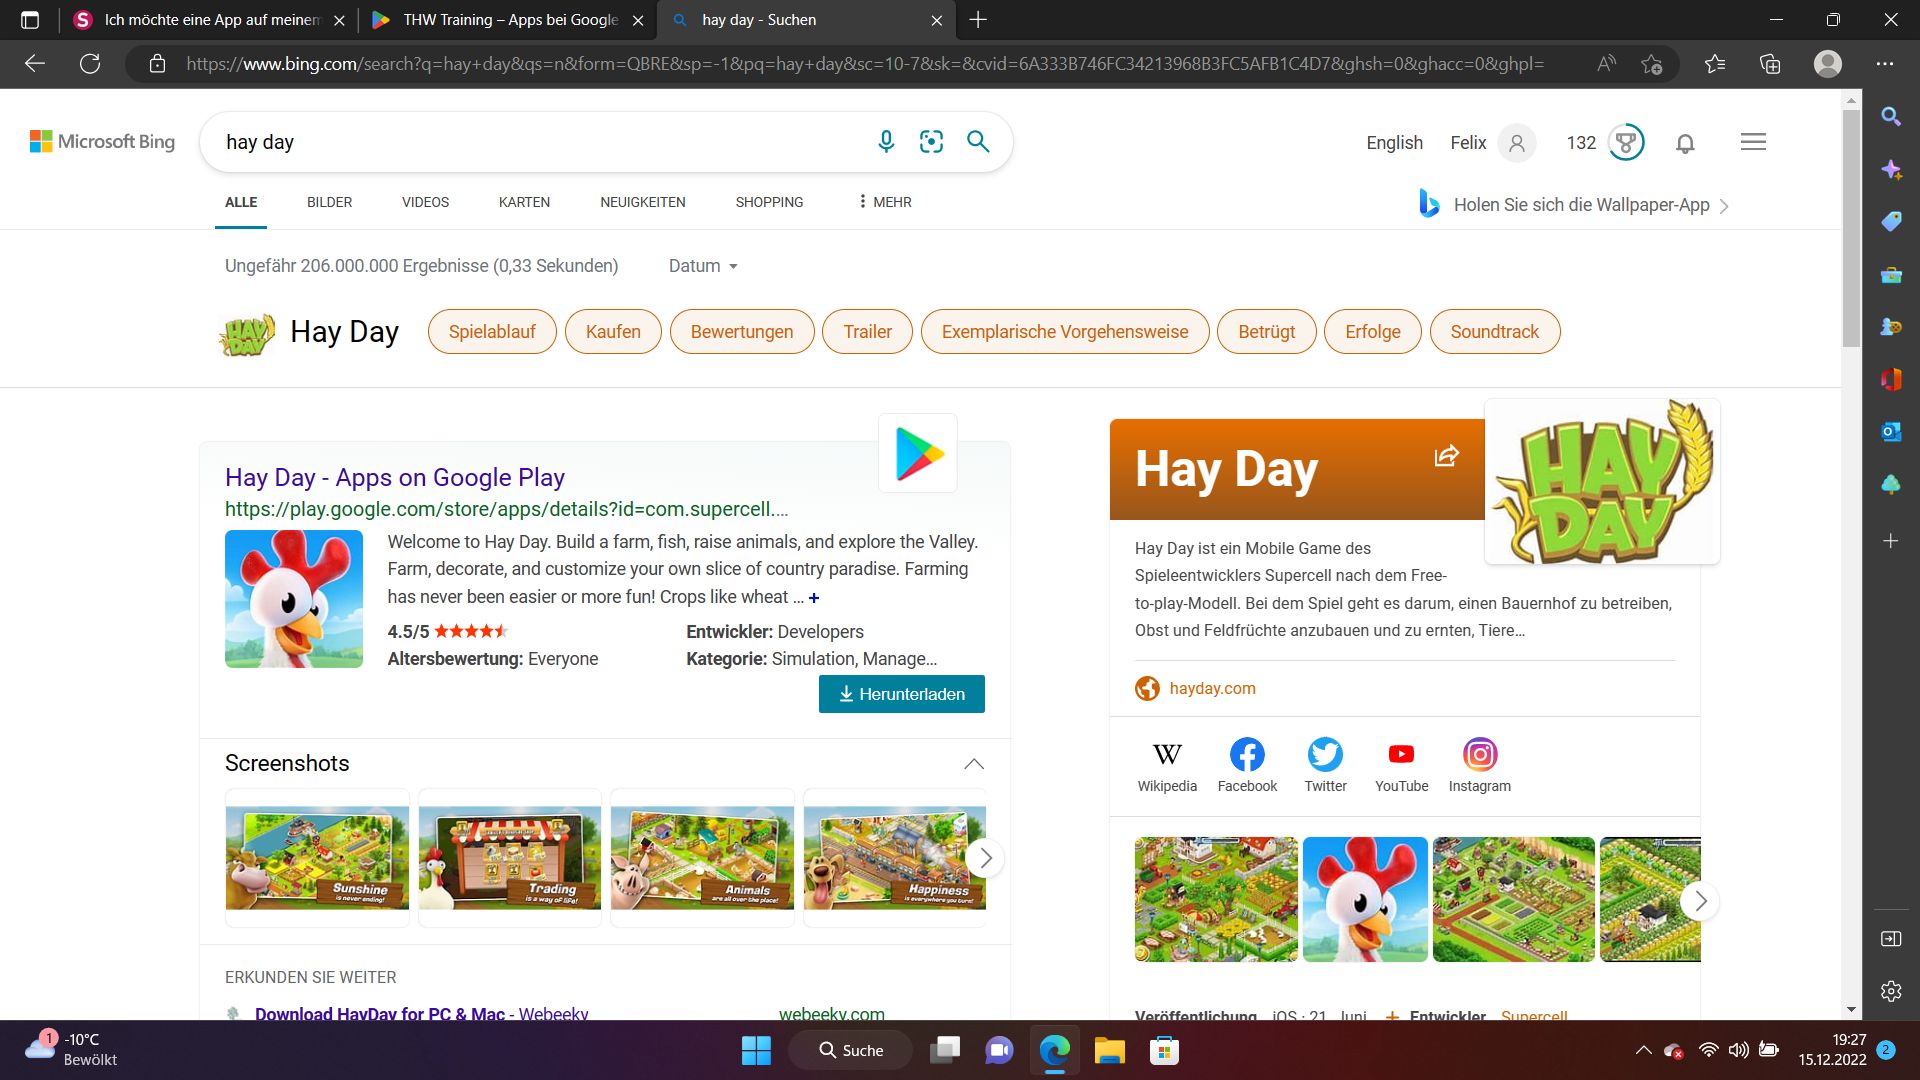Open the MEHR menu
The image size is (1920, 1080).
pos(885,202)
